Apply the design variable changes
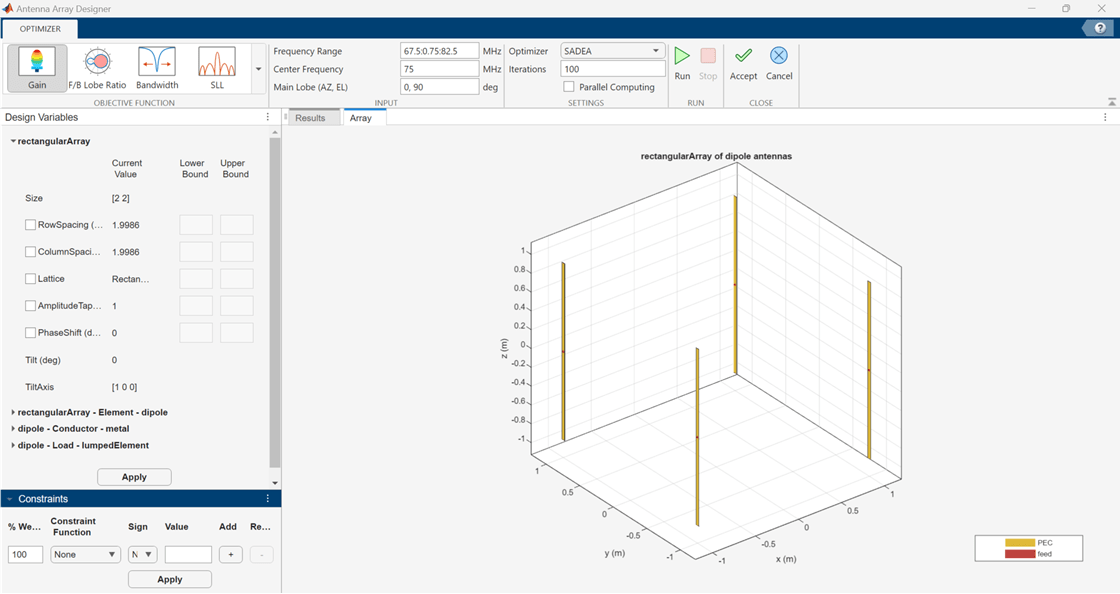This screenshot has height=594, width=1120. [134, 476]
